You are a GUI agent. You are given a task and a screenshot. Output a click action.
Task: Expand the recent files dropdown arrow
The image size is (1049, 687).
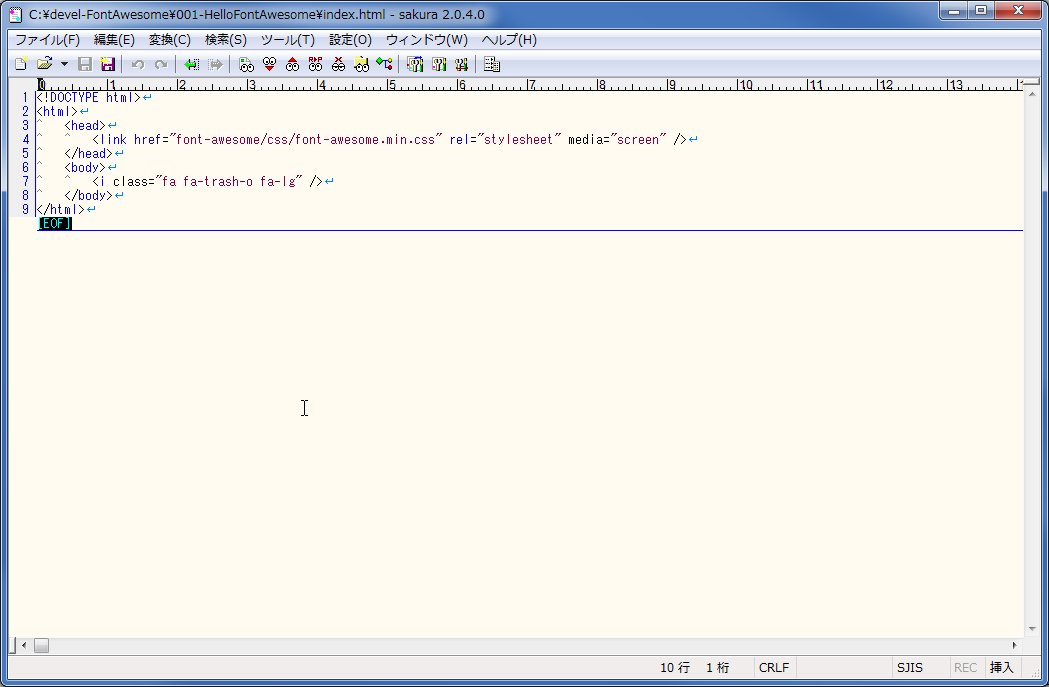64,64
